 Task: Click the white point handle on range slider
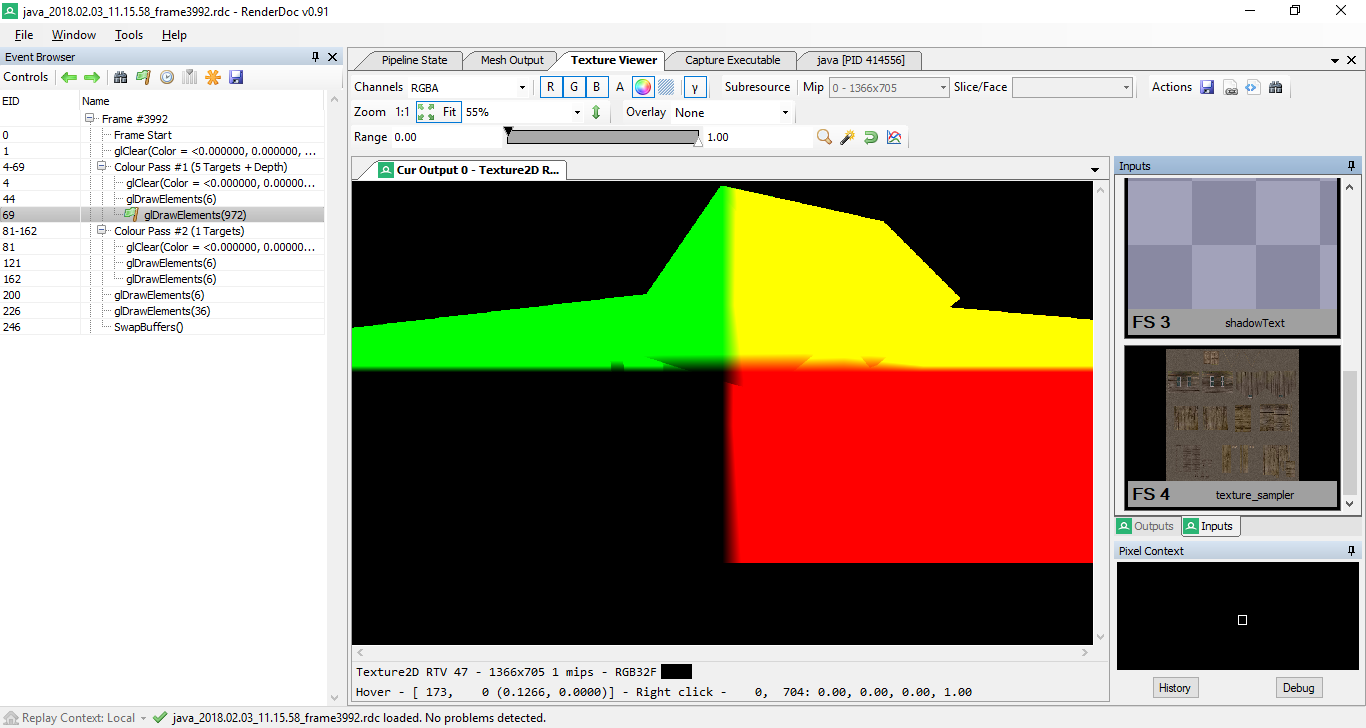pos(698,143)
